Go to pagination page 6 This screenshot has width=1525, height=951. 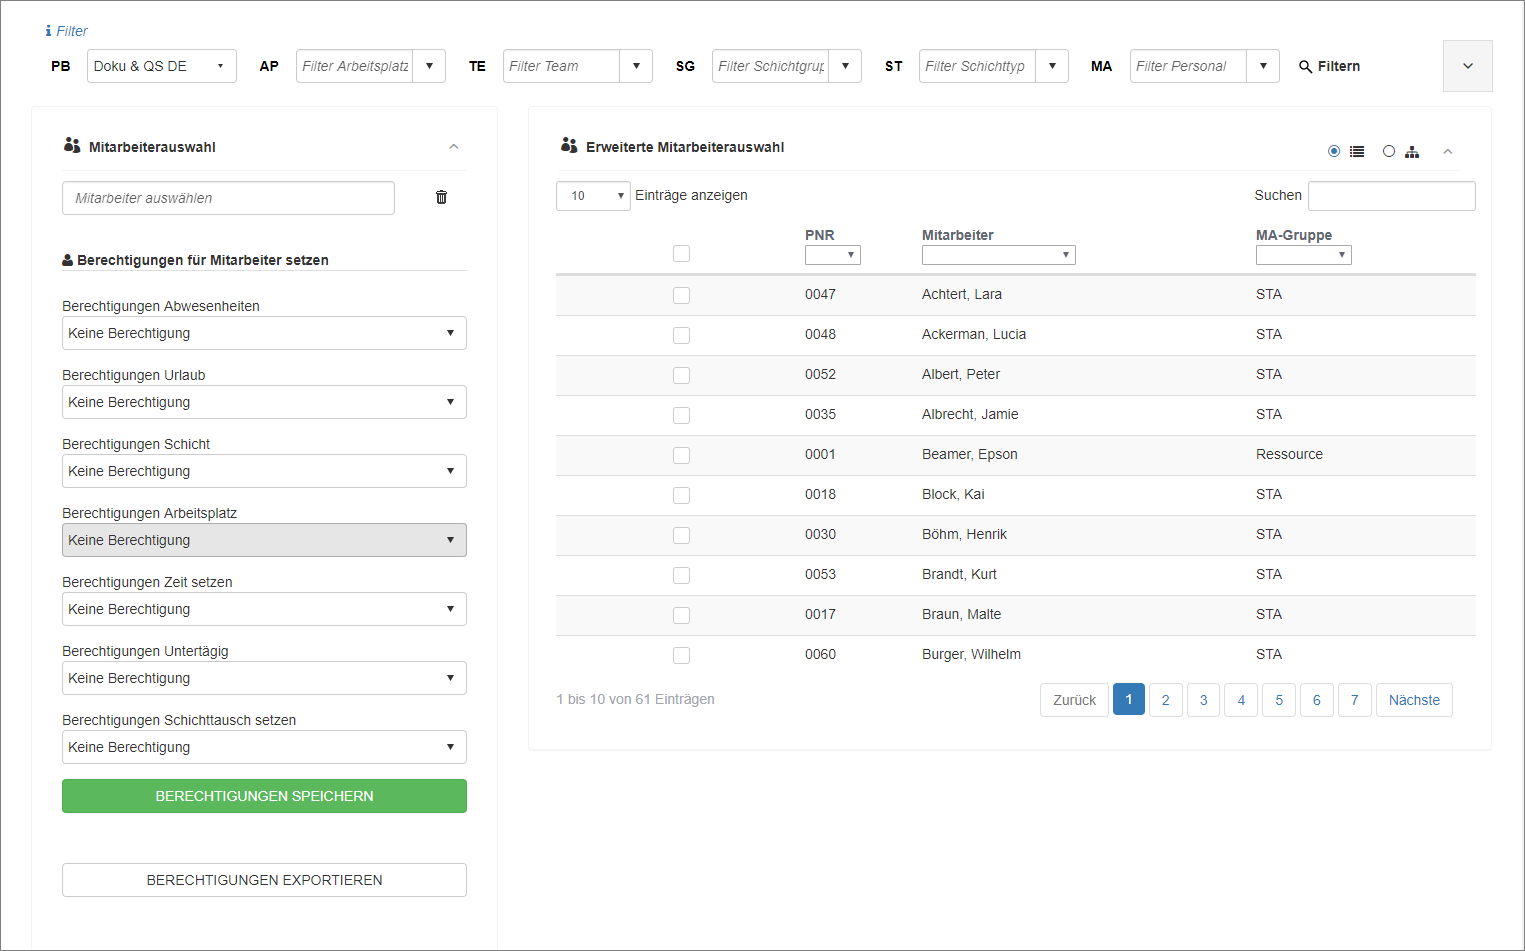[1317, 700]
